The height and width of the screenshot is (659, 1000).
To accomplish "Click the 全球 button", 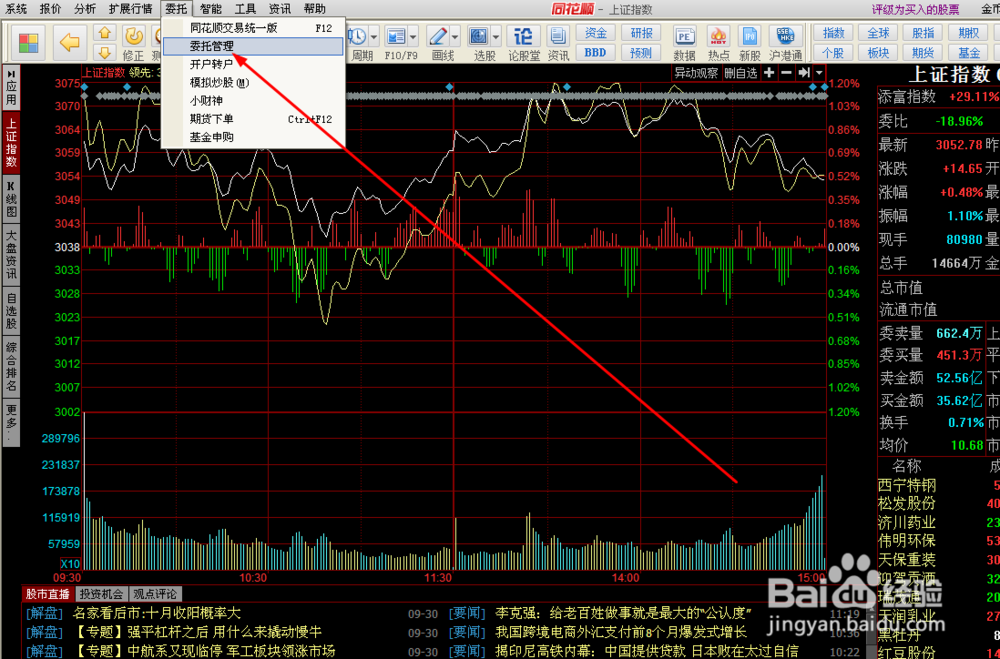I will 878,33.
